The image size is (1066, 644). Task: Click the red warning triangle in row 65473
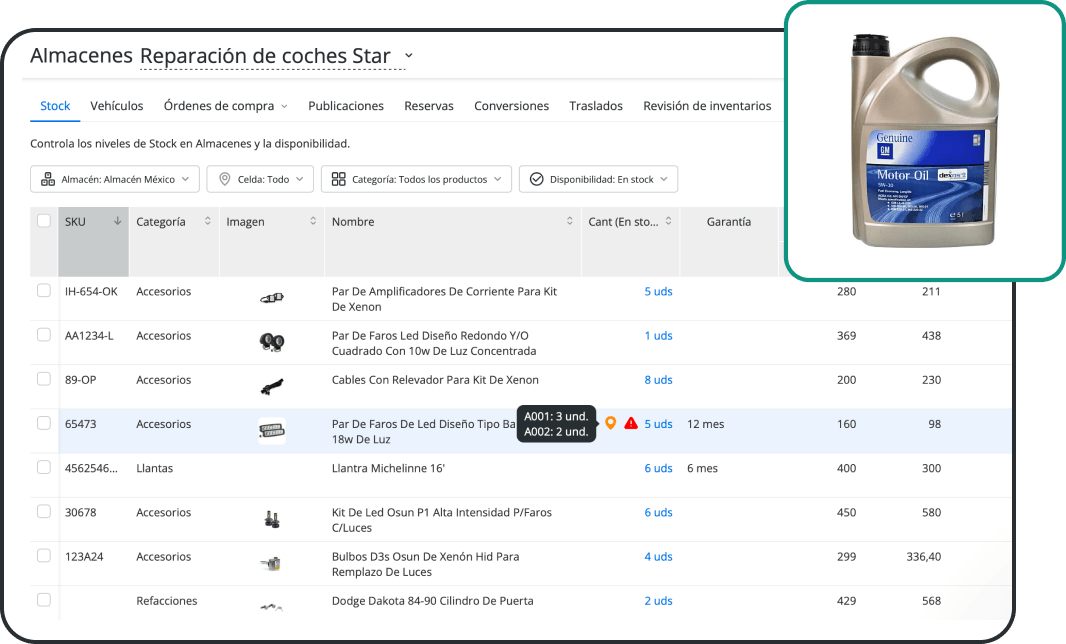click(631, 423)
